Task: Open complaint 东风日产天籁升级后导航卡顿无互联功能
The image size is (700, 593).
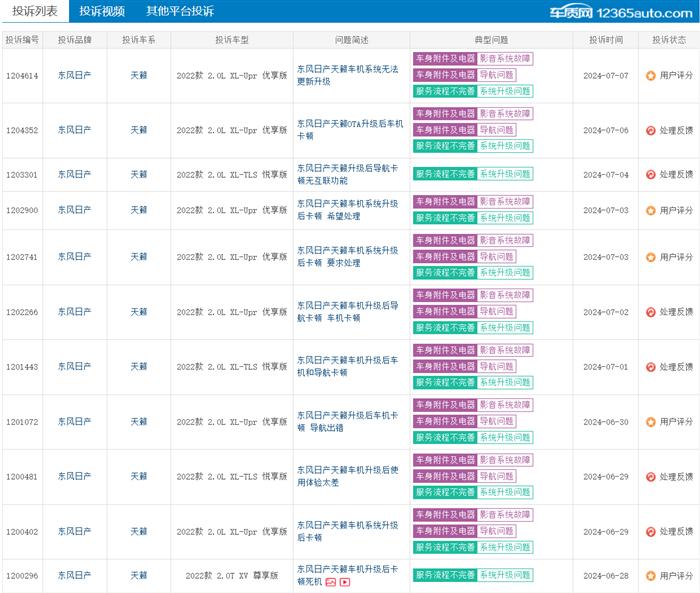Action: (348, 174)
